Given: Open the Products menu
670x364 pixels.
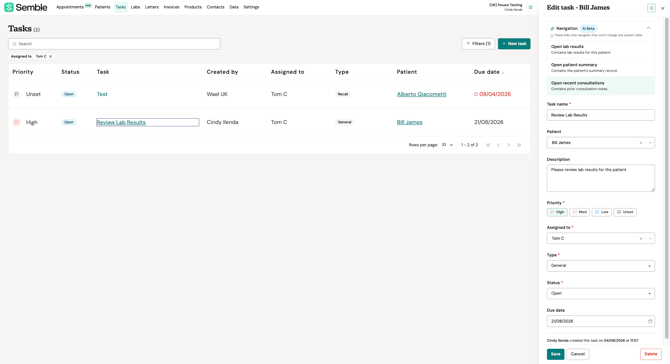Looking at the screenshot, I should coord(193,7).
